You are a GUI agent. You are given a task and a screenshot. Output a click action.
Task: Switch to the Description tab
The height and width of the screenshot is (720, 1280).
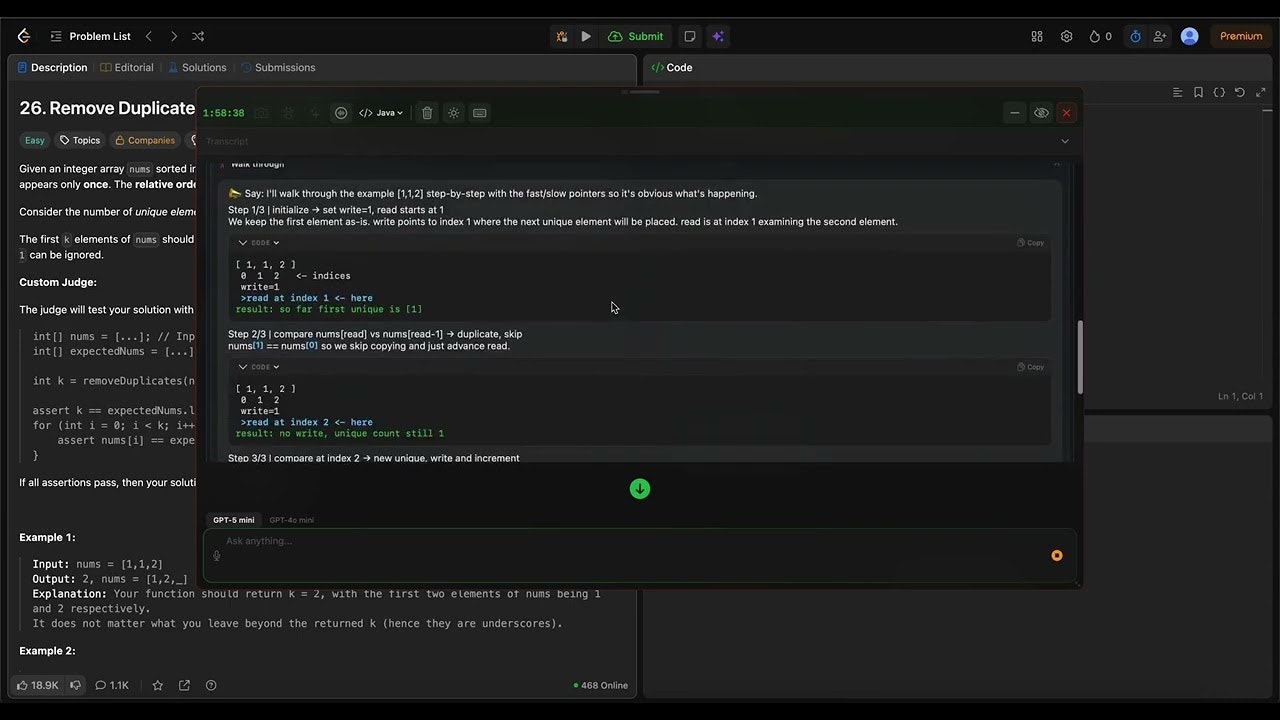click(x=52, y=68)
